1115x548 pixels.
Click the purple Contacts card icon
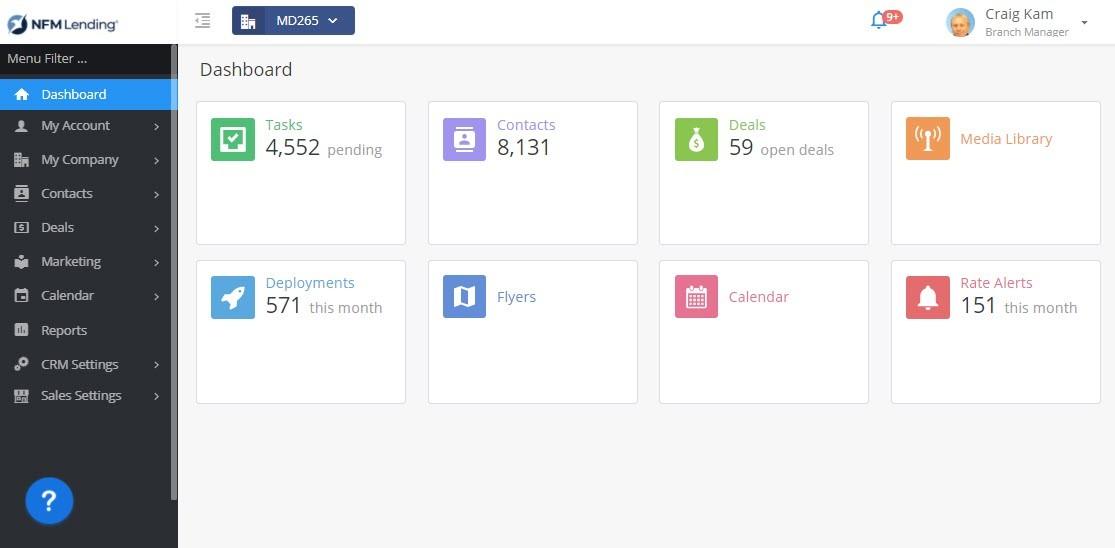pos(464,139)
